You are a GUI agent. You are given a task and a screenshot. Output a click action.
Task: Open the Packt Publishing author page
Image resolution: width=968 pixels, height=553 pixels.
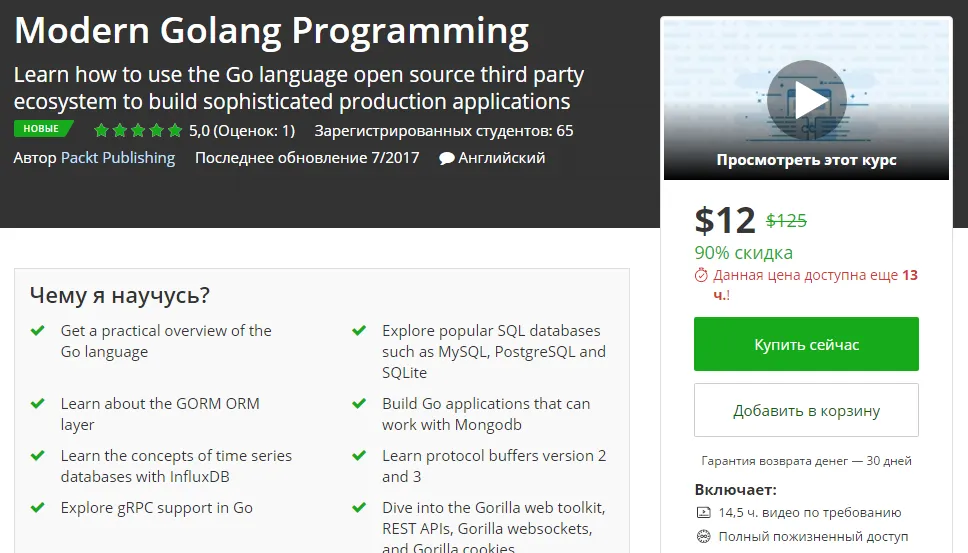[x=118, y=158]
